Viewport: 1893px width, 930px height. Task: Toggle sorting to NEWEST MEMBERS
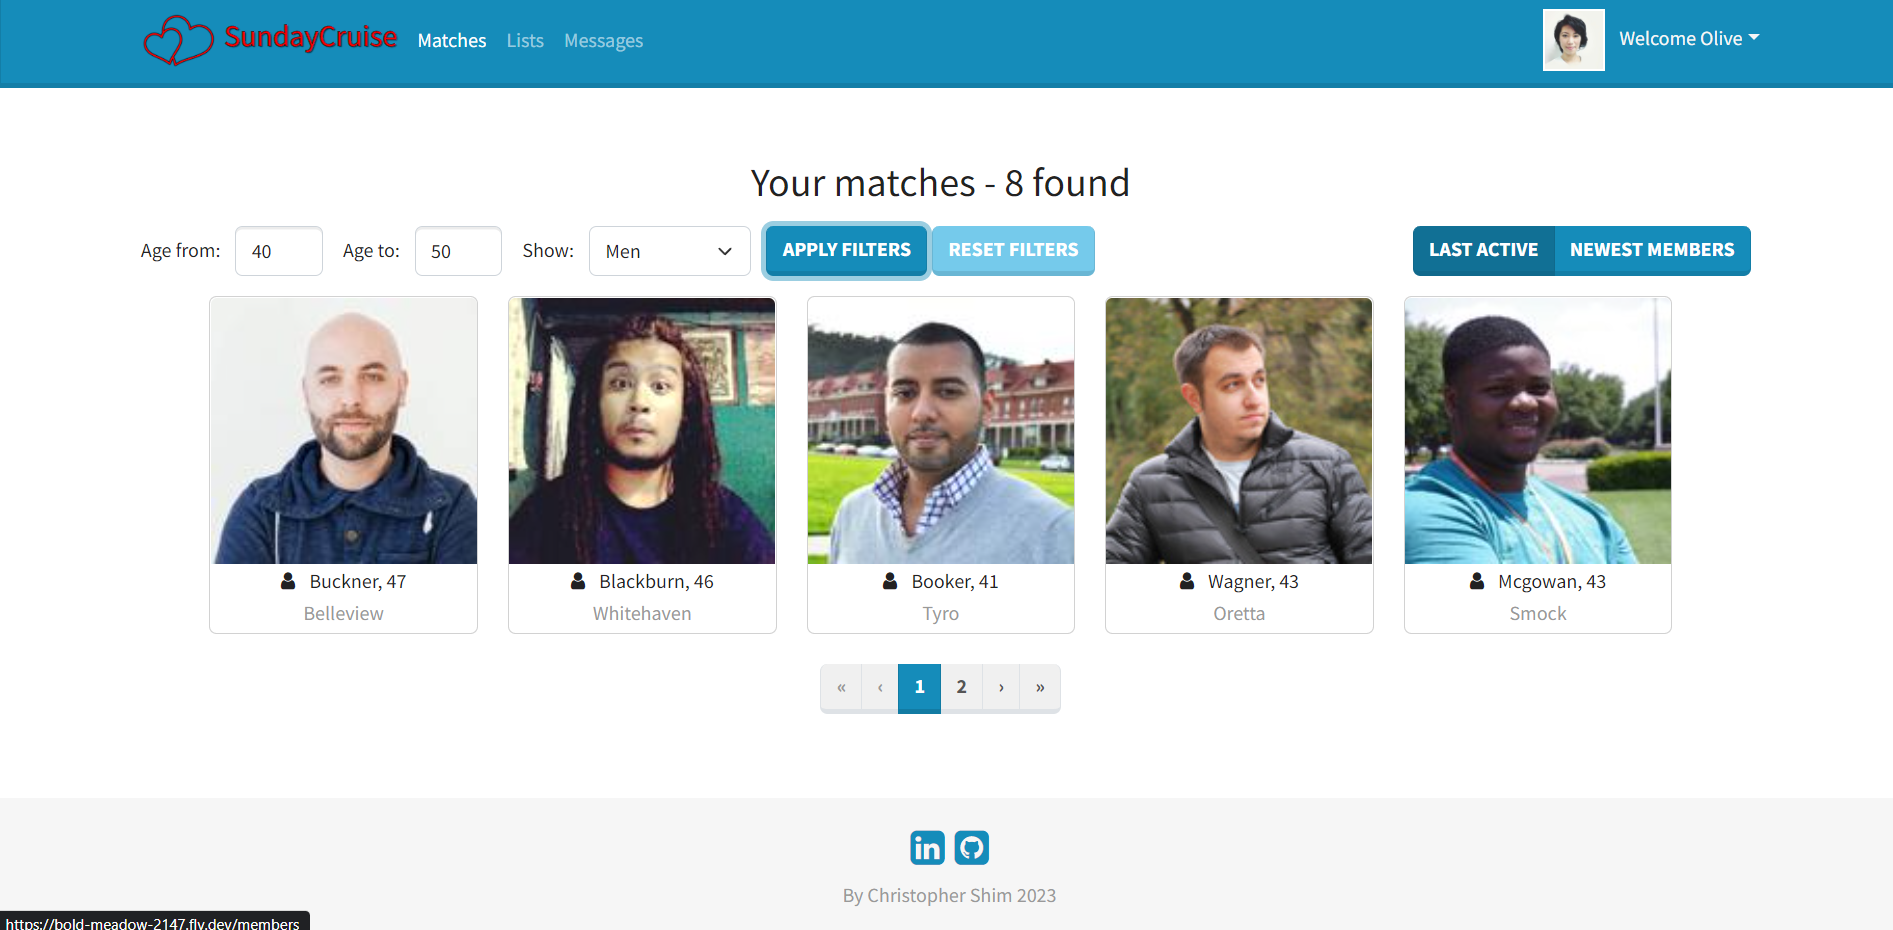point(1652,250)
